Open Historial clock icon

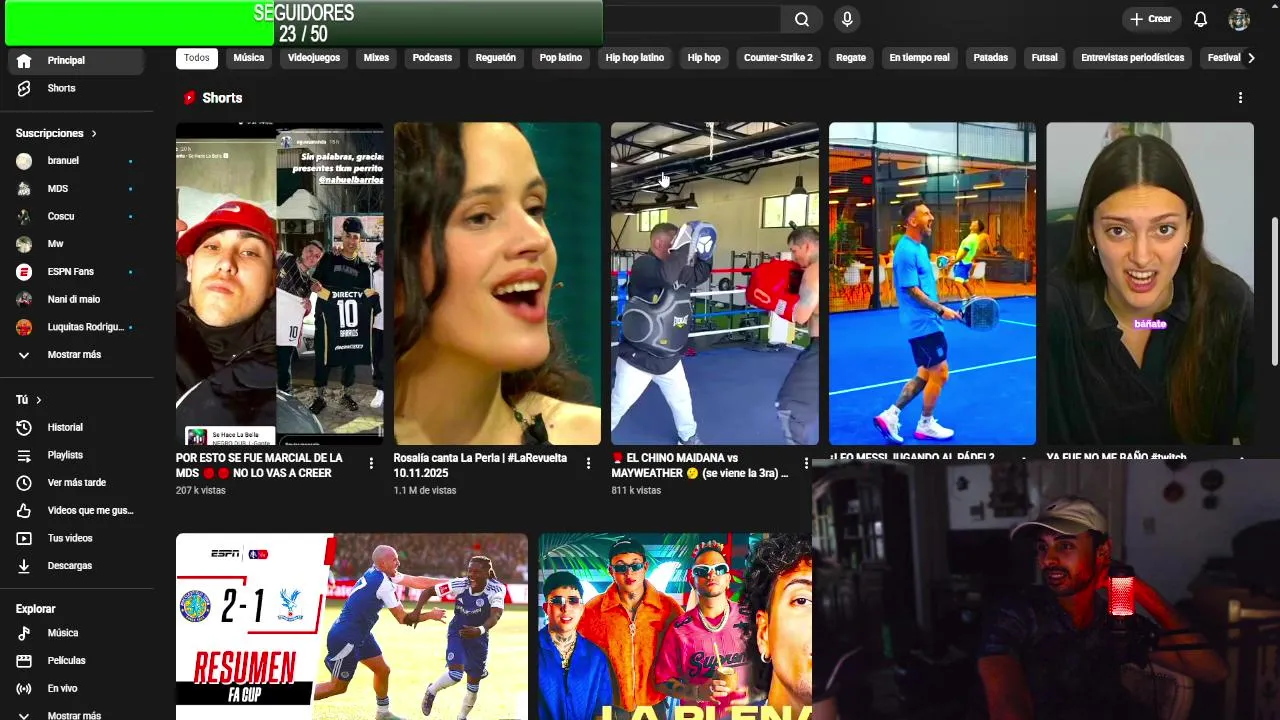24,427
